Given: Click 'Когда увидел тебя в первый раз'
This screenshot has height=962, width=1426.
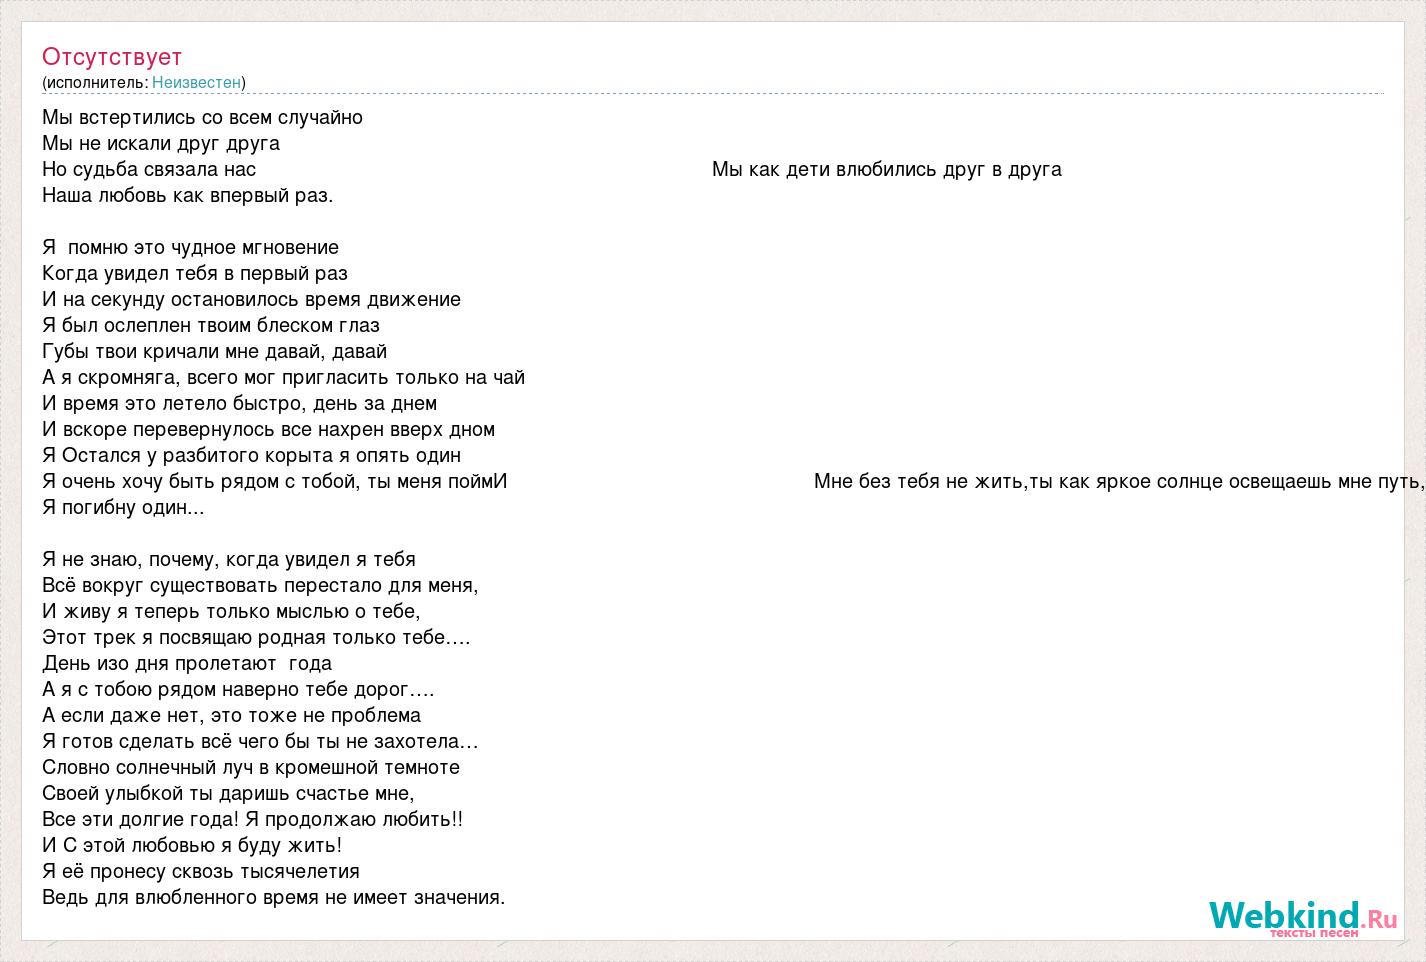Looking at the screenshot, I should click(x=195, y=274).
